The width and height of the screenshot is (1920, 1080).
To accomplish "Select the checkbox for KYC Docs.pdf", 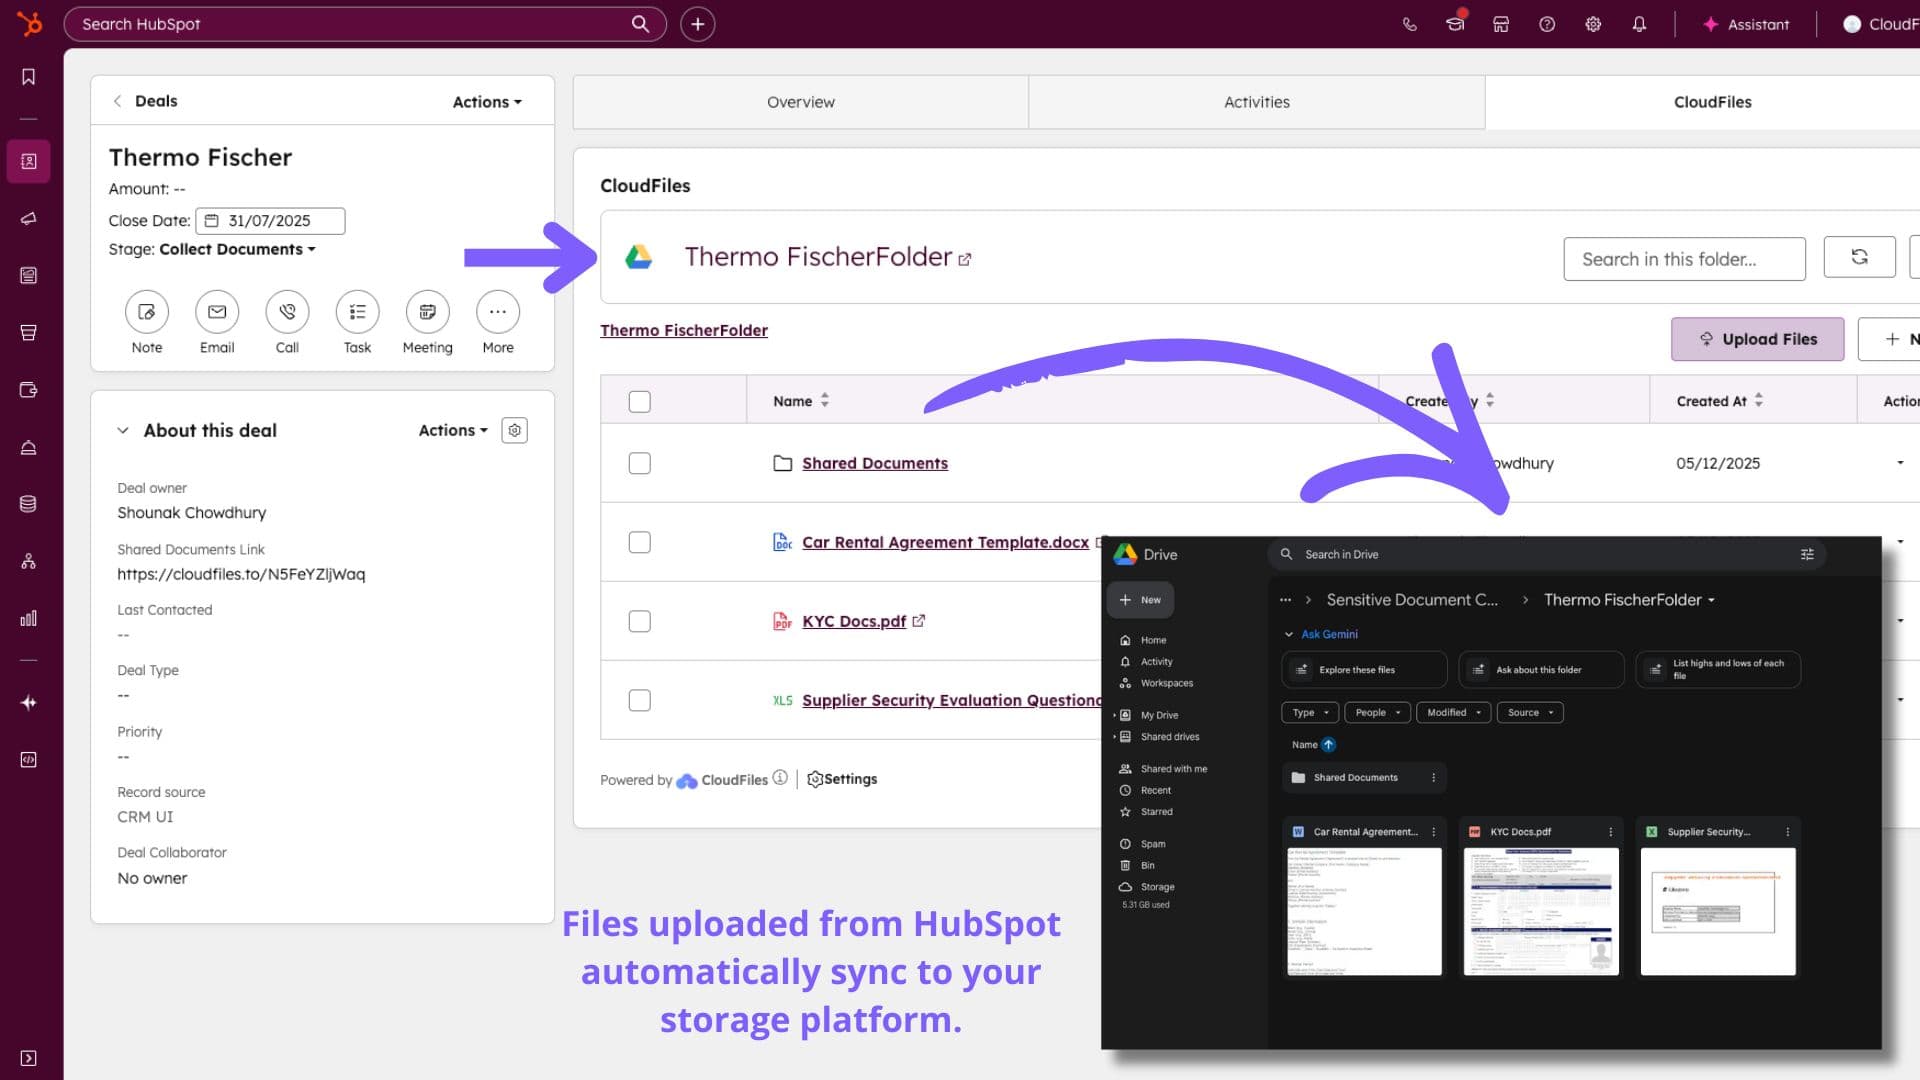I will pos(639,620).
